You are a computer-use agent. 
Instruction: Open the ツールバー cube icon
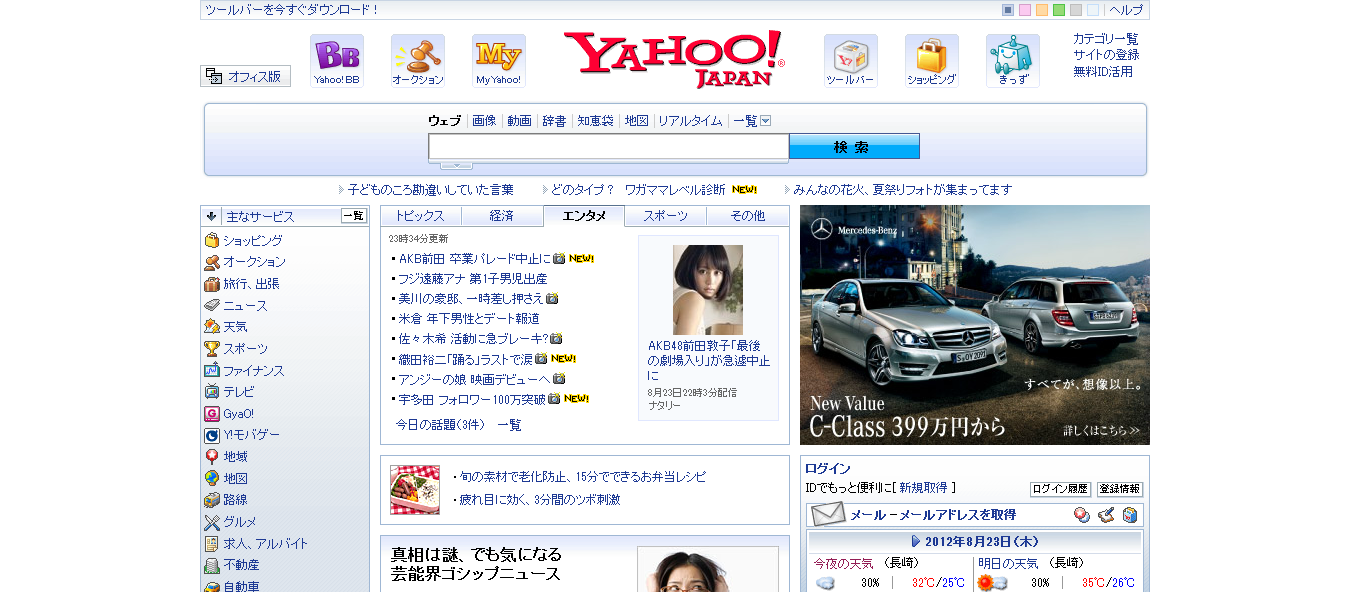851,61
